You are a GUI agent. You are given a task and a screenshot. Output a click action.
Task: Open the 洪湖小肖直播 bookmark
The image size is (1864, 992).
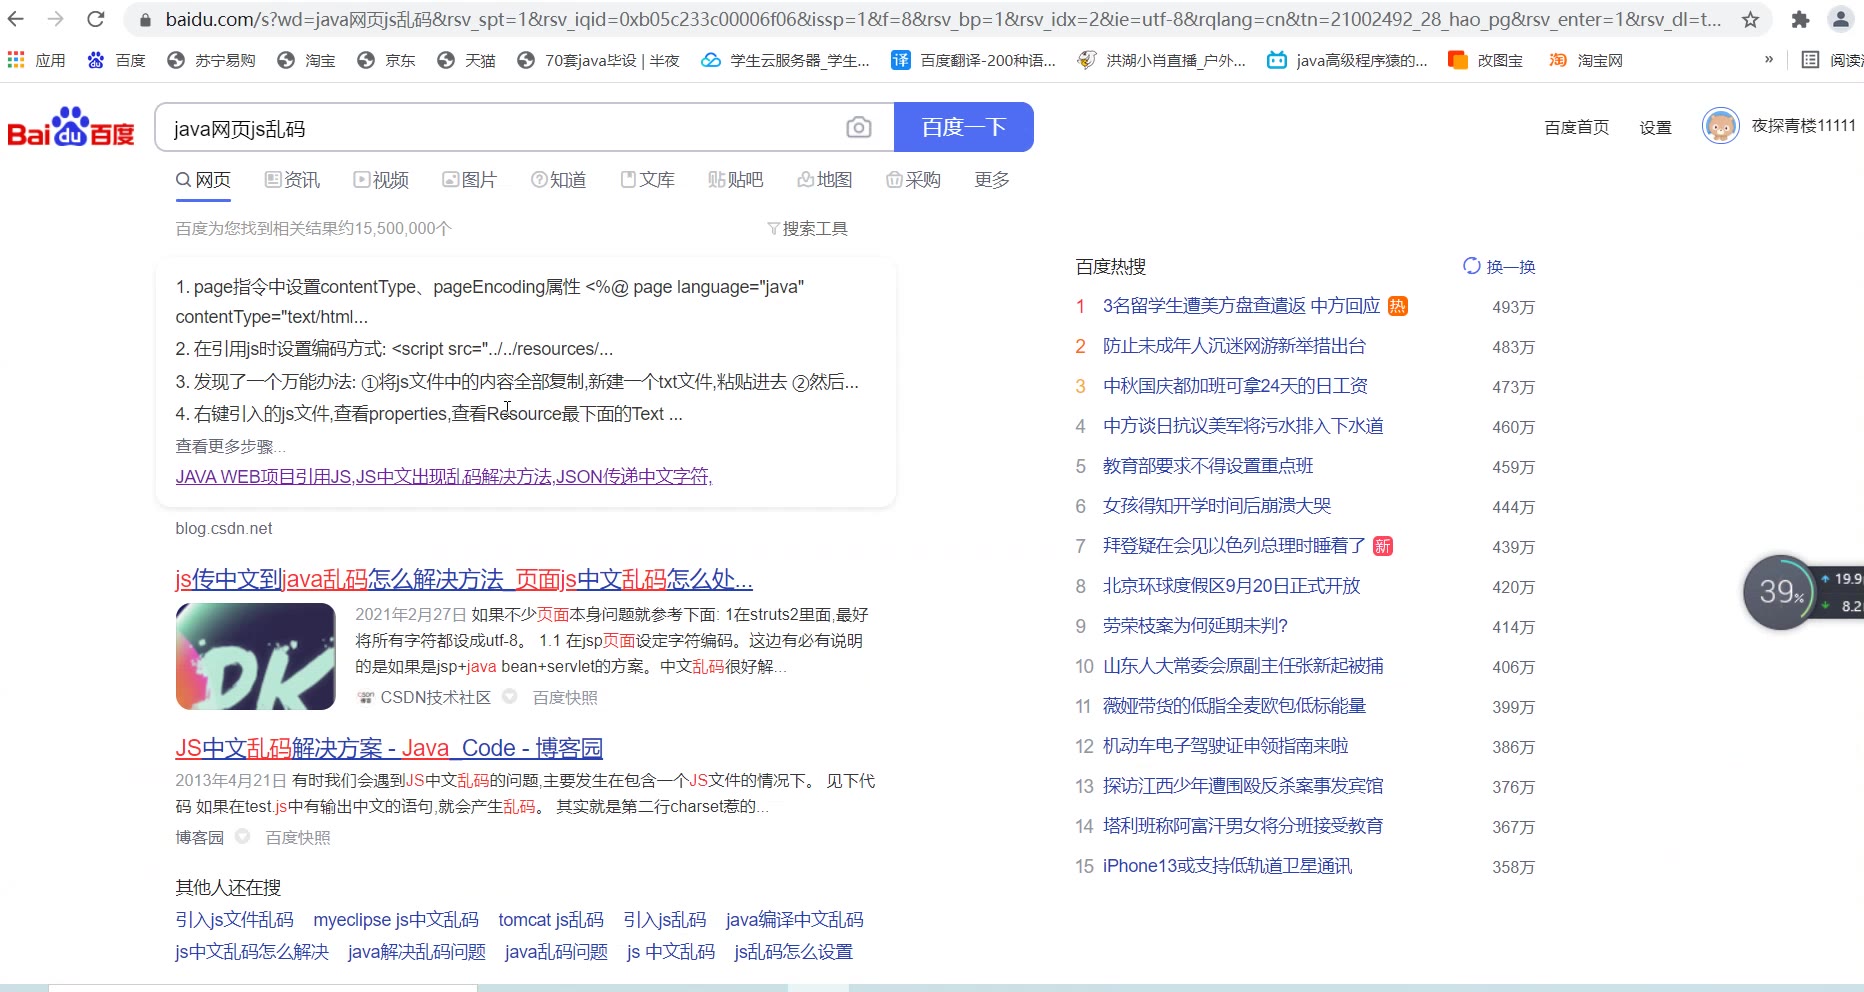(1161, 60)
